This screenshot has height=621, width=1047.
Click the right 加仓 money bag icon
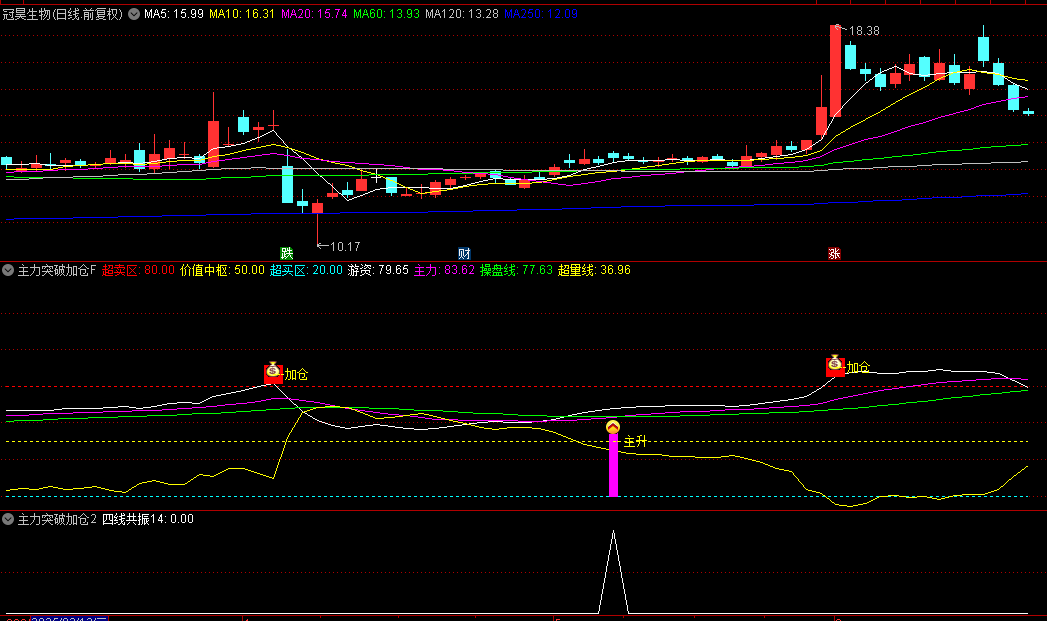(835, 365)
